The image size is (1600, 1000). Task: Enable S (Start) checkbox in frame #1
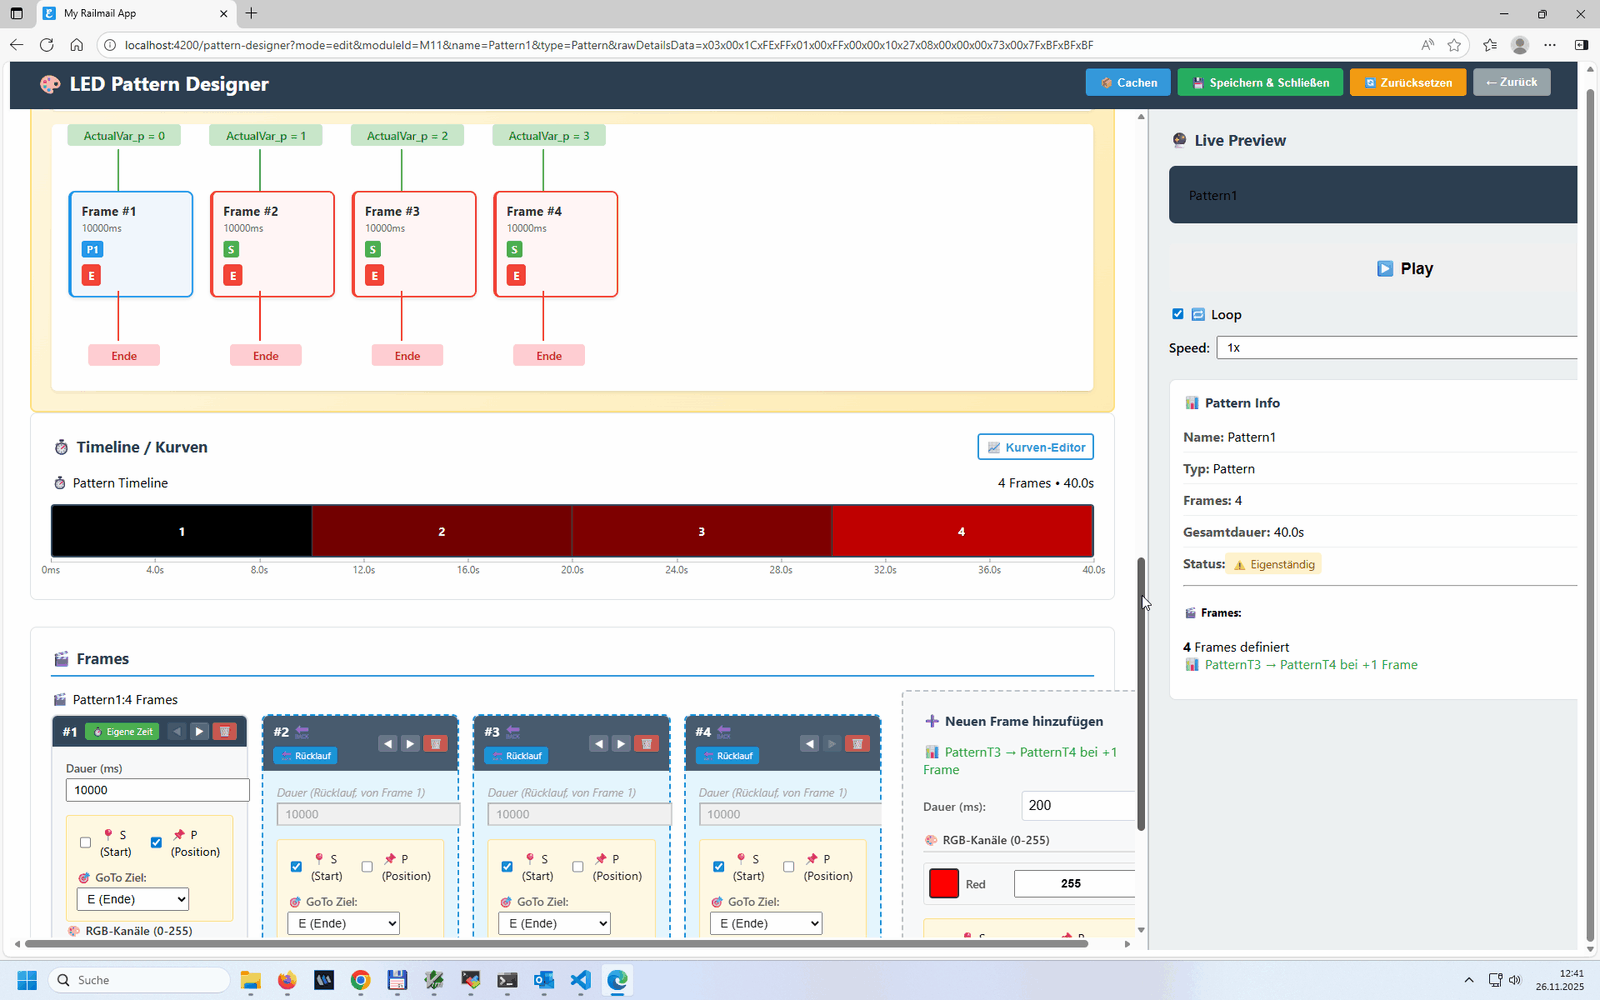(85, 843)
